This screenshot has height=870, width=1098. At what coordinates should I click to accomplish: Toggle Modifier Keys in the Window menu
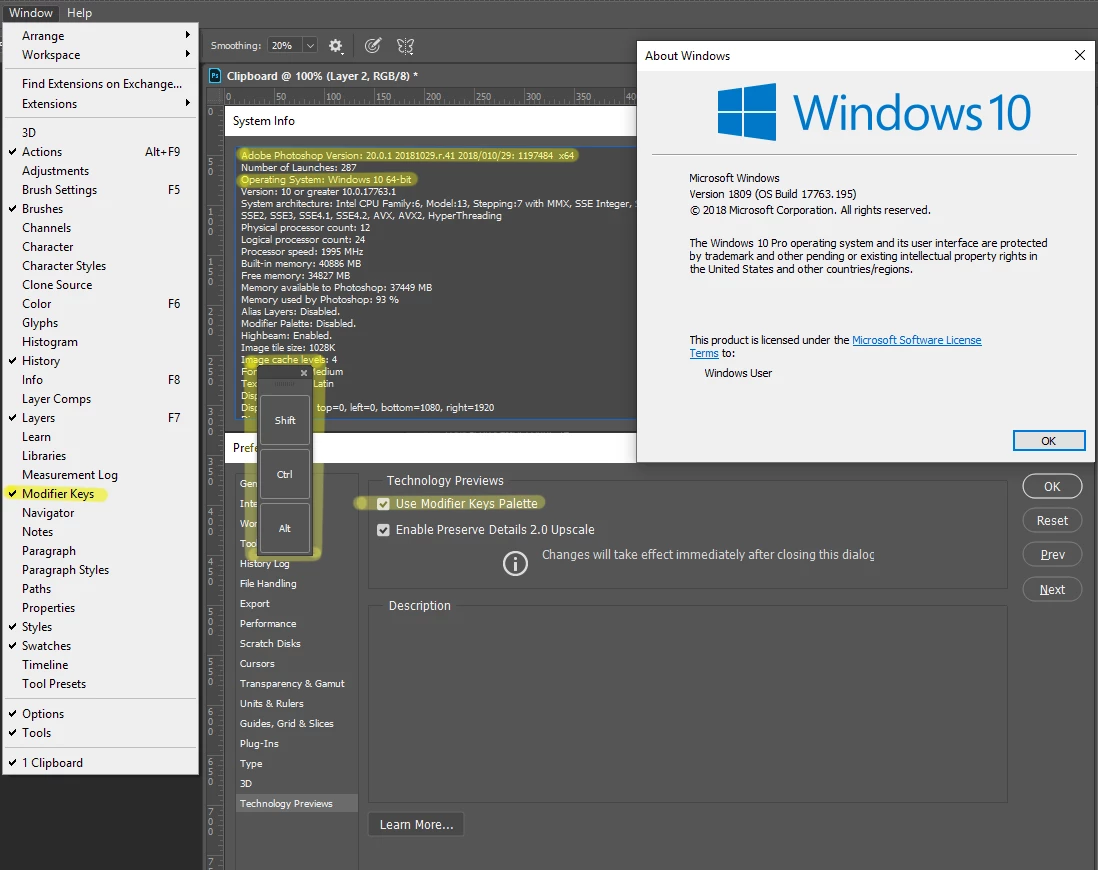[101, 494]
